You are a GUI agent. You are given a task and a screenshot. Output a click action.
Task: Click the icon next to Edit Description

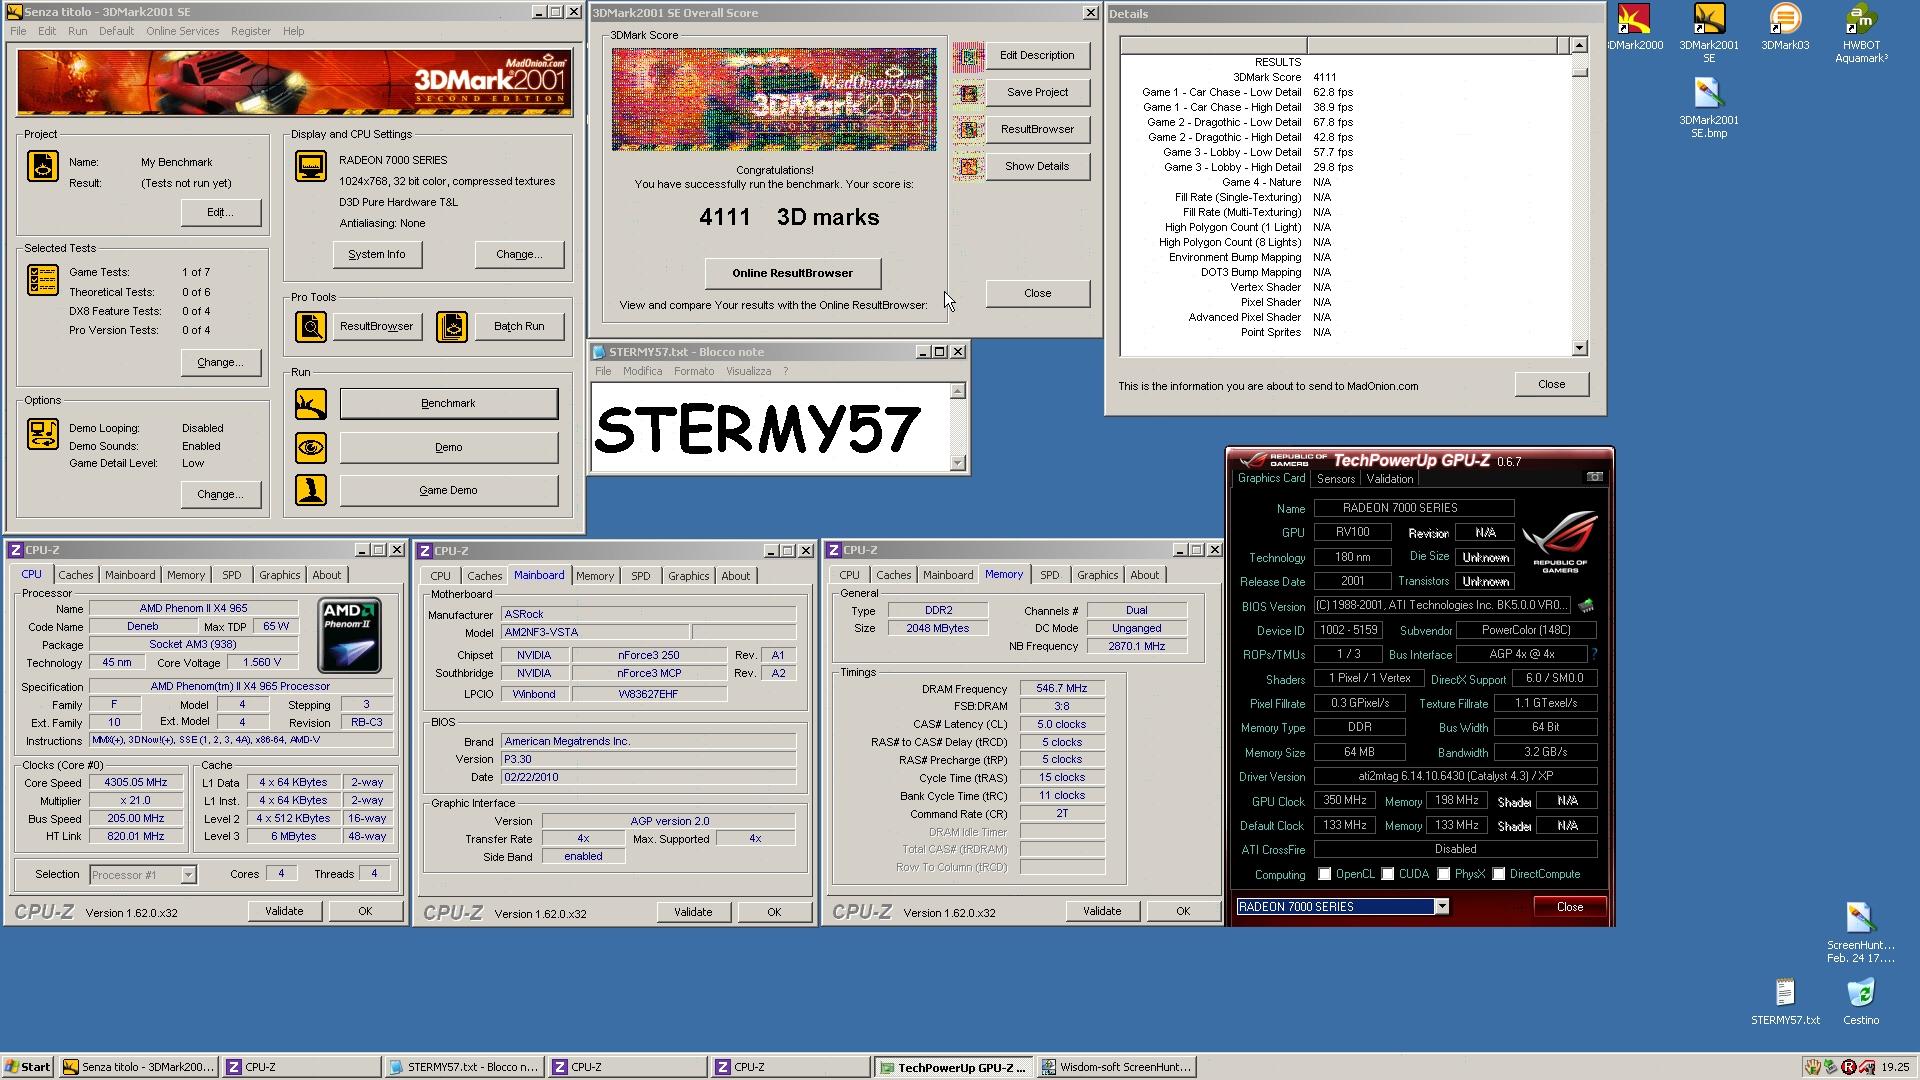point(968,57)
